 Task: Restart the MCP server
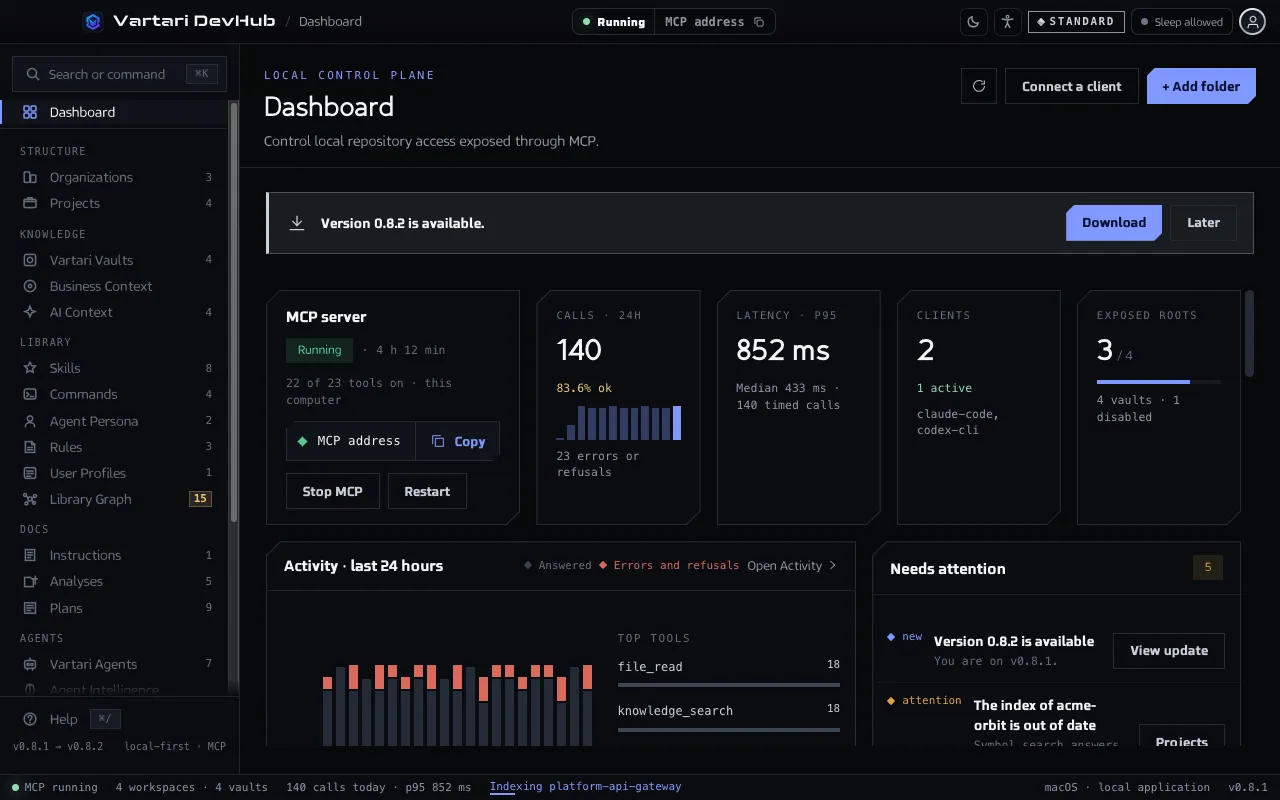tap(427, 491)
